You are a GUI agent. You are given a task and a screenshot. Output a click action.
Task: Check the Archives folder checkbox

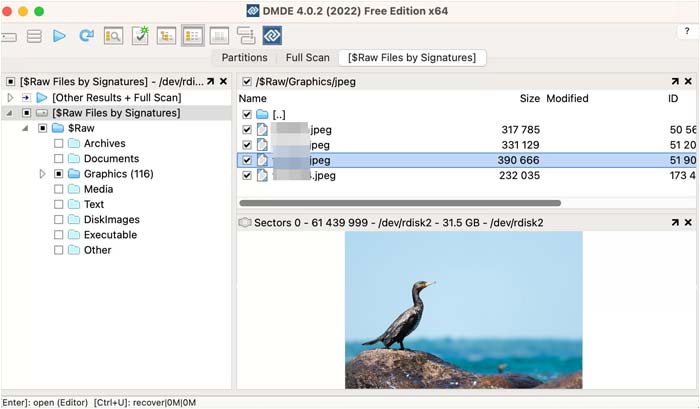(58, 143)
